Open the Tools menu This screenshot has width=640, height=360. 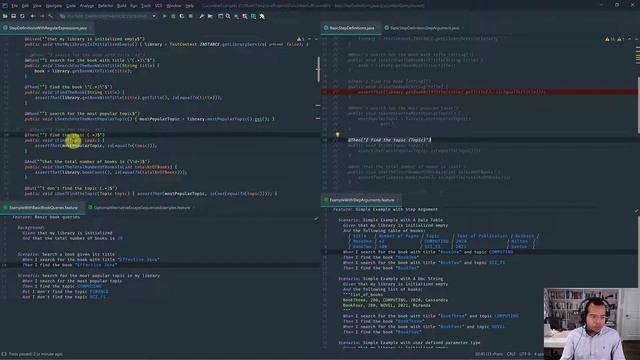coord(146,6)
